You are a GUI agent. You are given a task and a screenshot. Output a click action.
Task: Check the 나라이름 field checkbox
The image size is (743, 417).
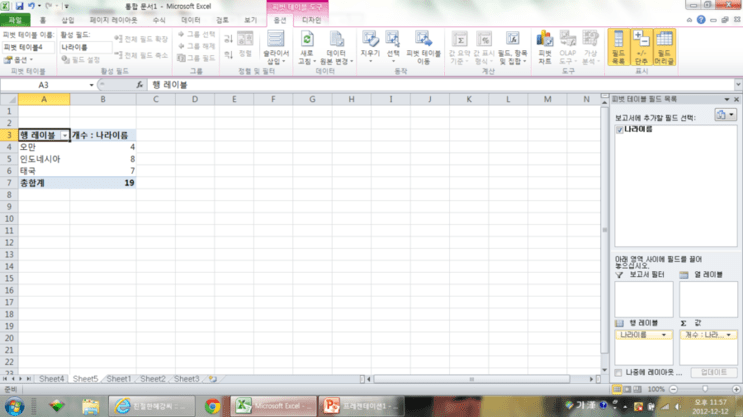click(619, 130)
